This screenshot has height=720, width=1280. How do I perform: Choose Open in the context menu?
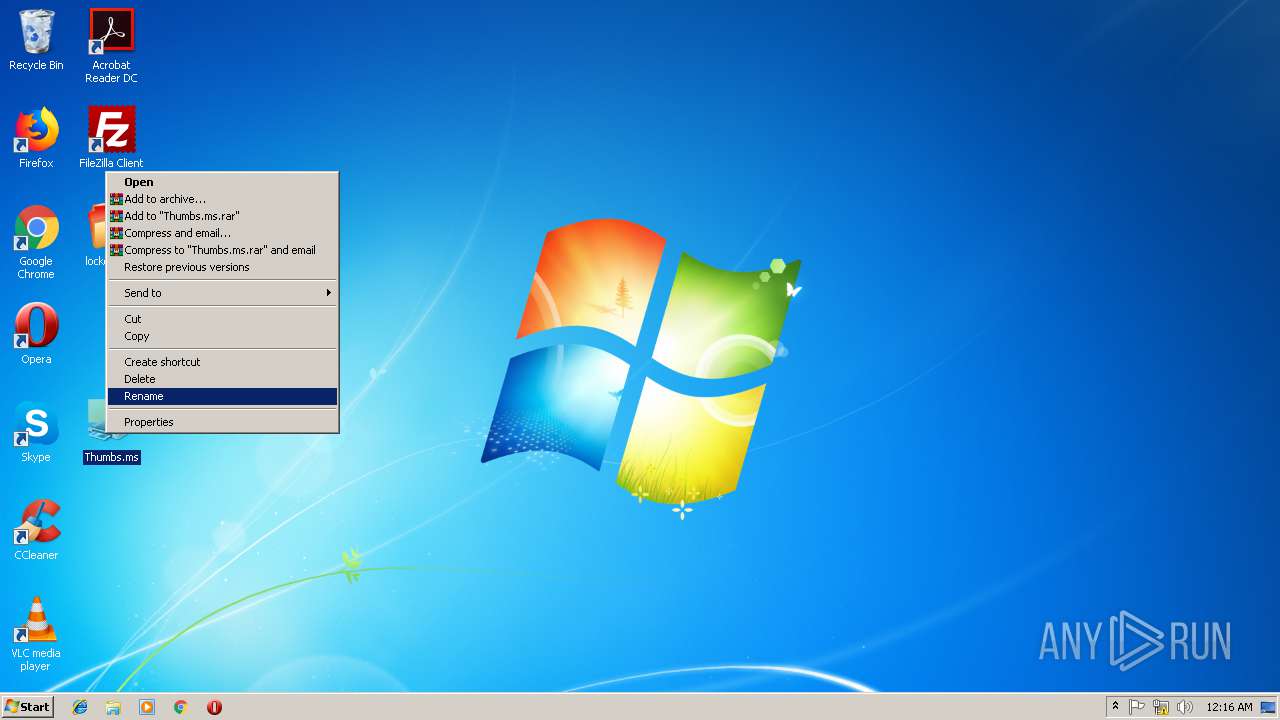coord(222,182)
